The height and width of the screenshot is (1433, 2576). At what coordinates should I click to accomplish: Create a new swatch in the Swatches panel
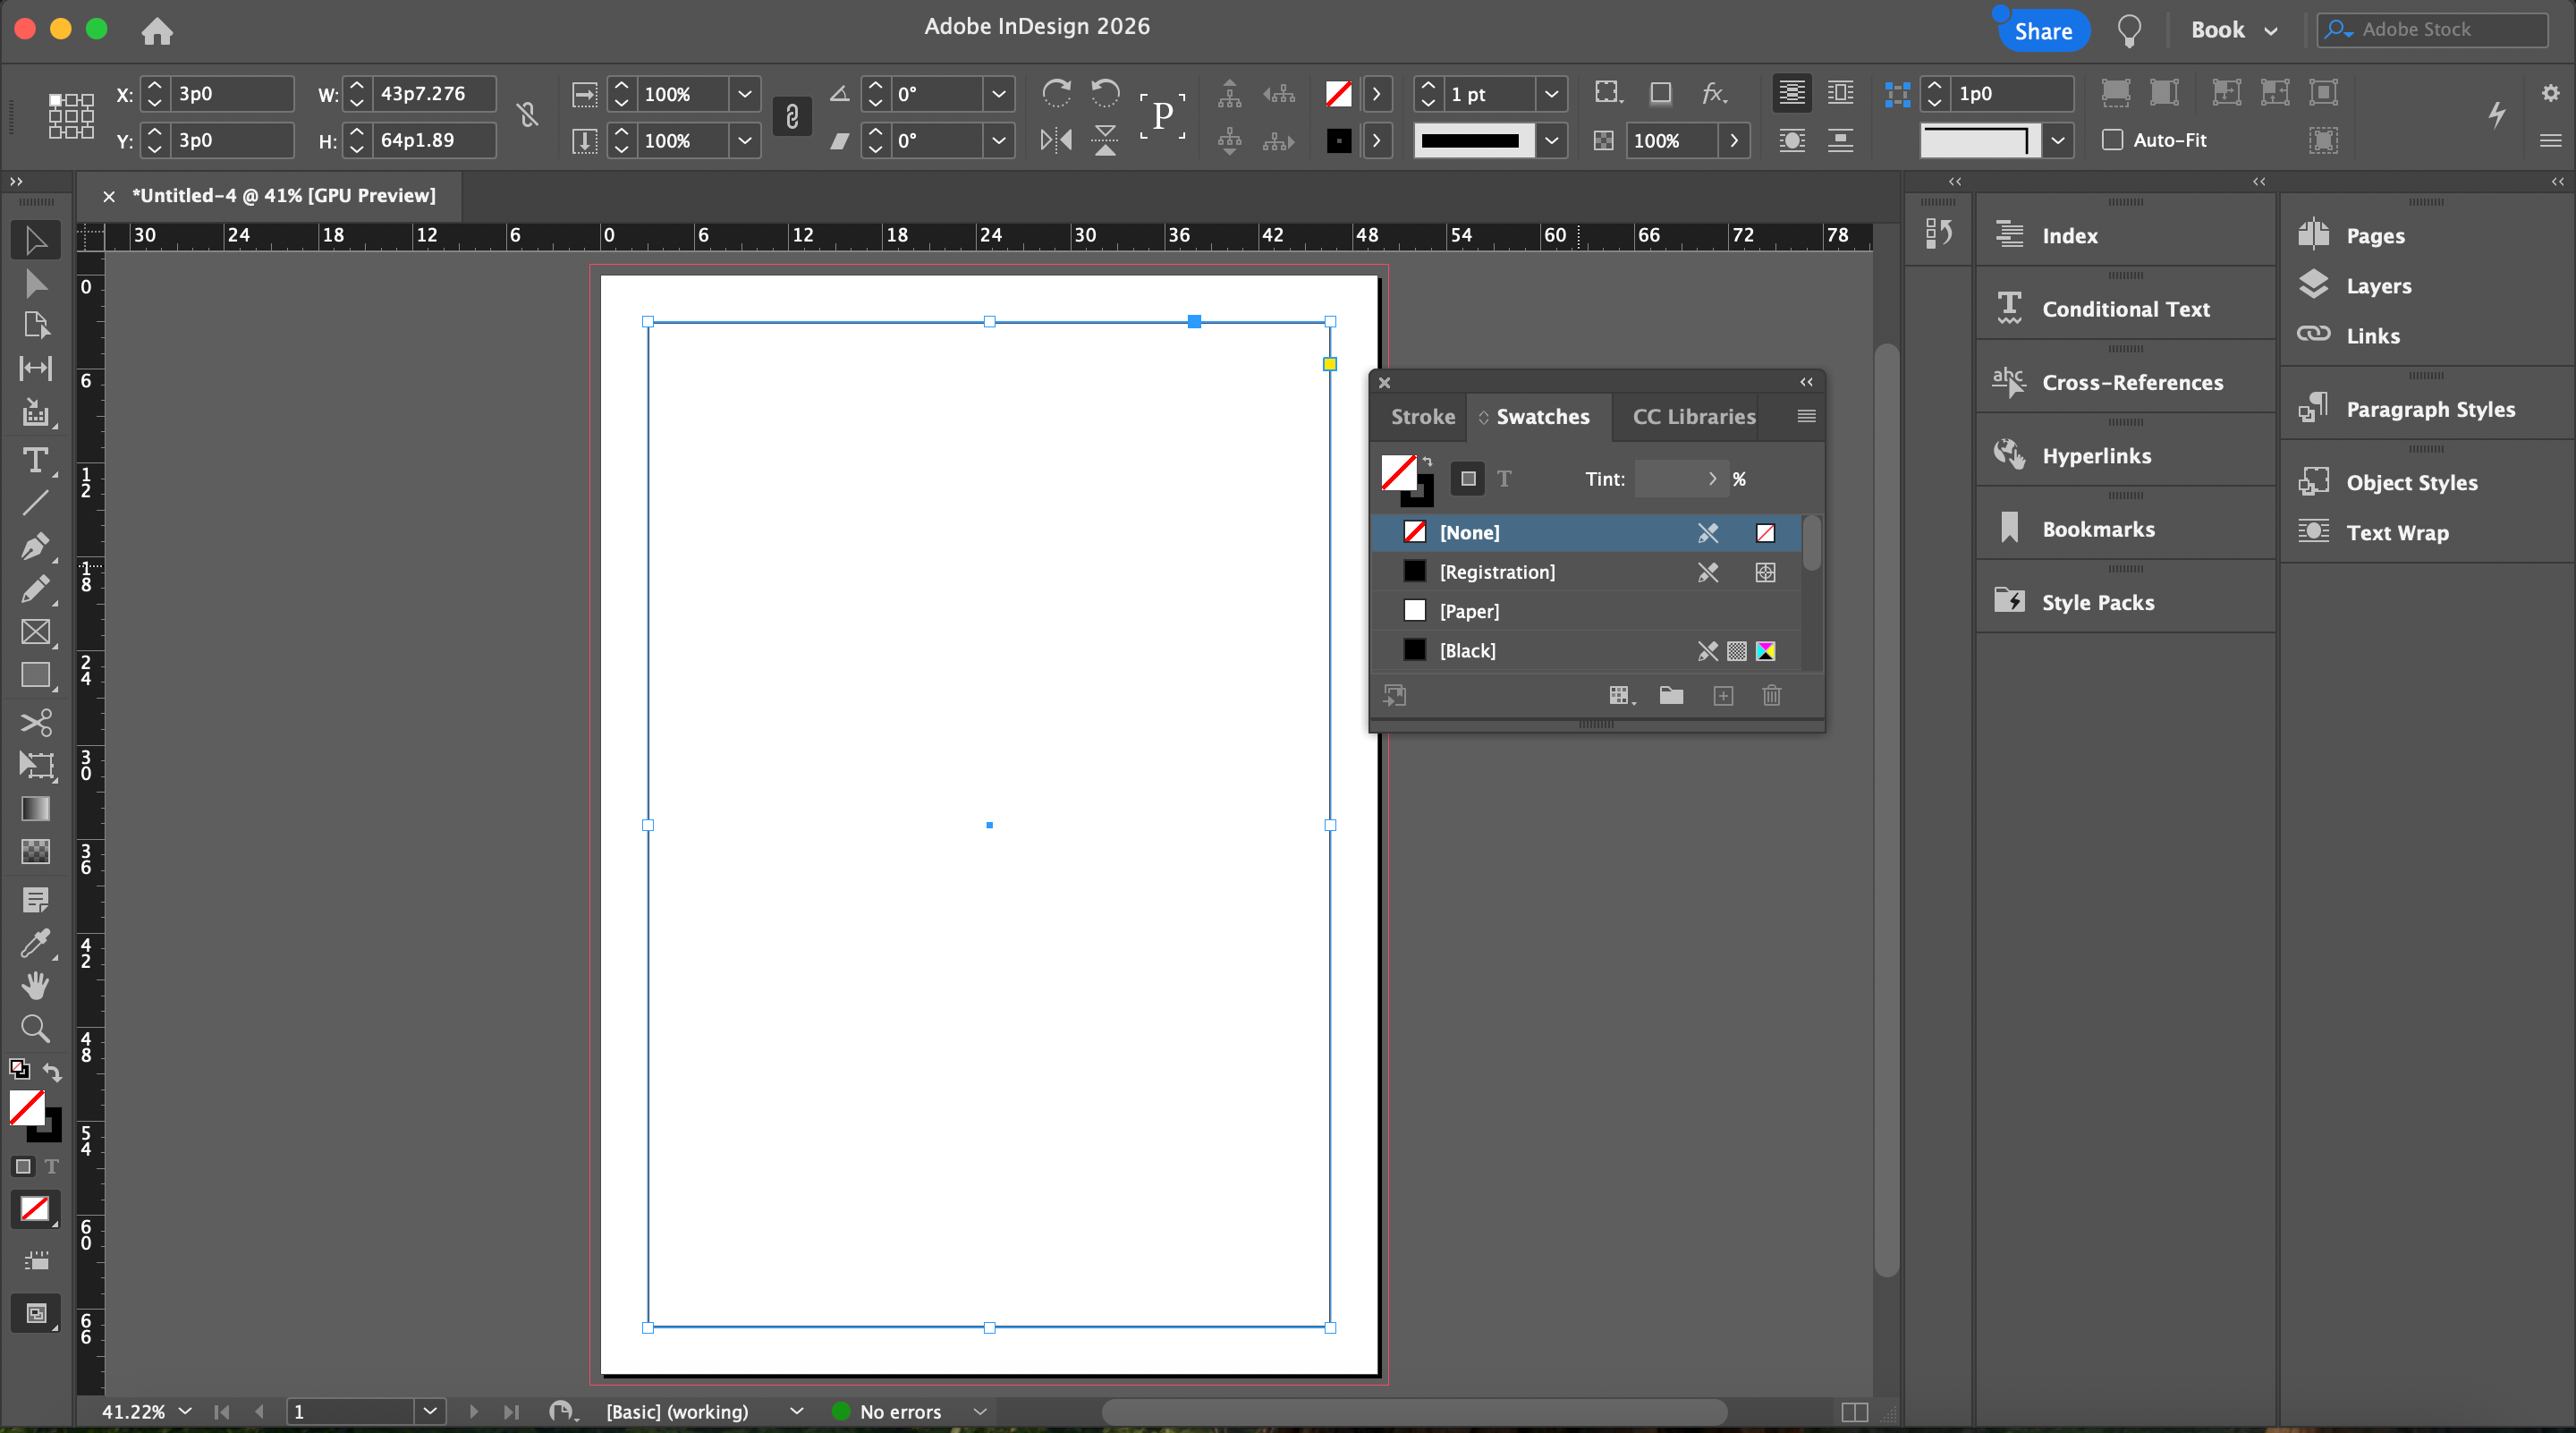coord(1723,695)
